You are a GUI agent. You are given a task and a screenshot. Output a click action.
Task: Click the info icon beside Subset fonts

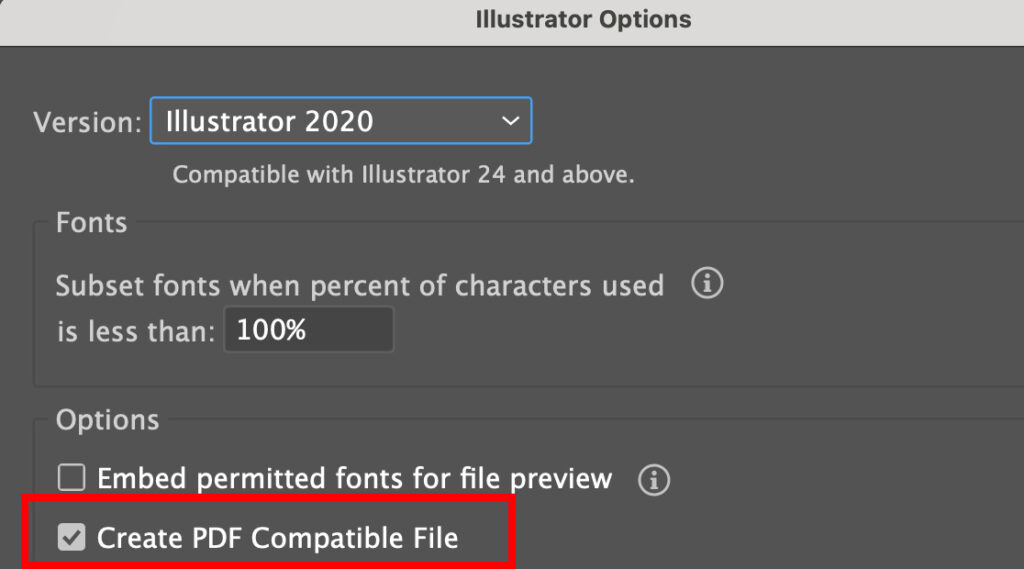[x=707, y=285]
